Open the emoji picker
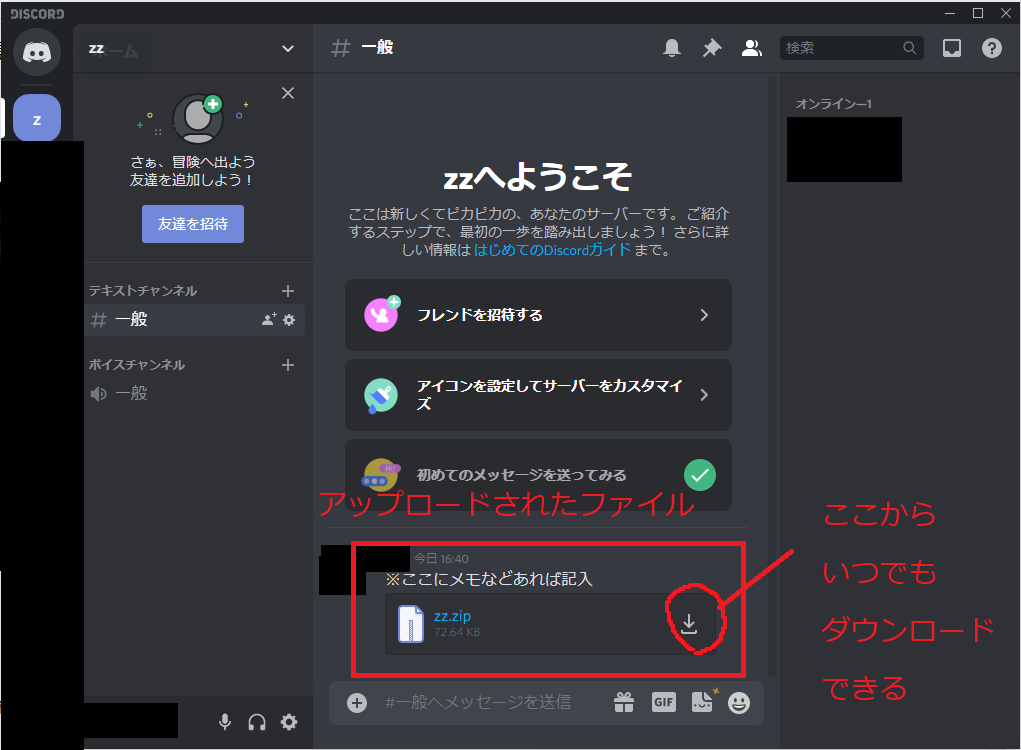1021x750 pixels. click(739, 703)
